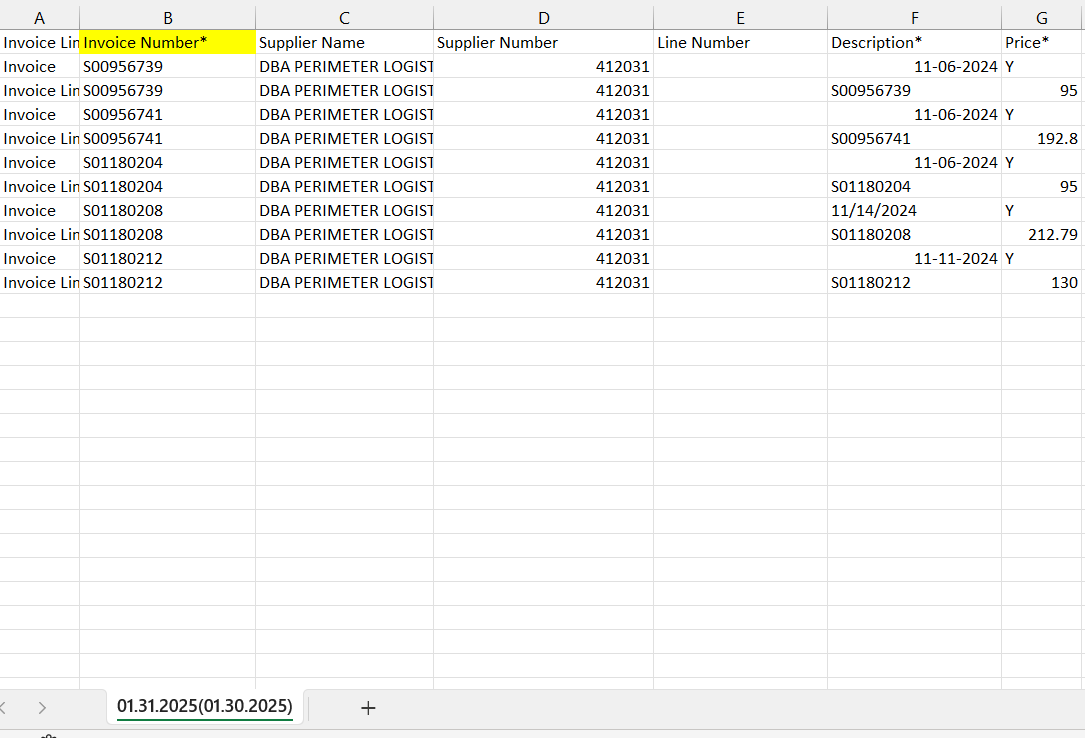The width and height of the screenshot is (1085, 738).
Task: Select column D header
Action: point(544,18)
